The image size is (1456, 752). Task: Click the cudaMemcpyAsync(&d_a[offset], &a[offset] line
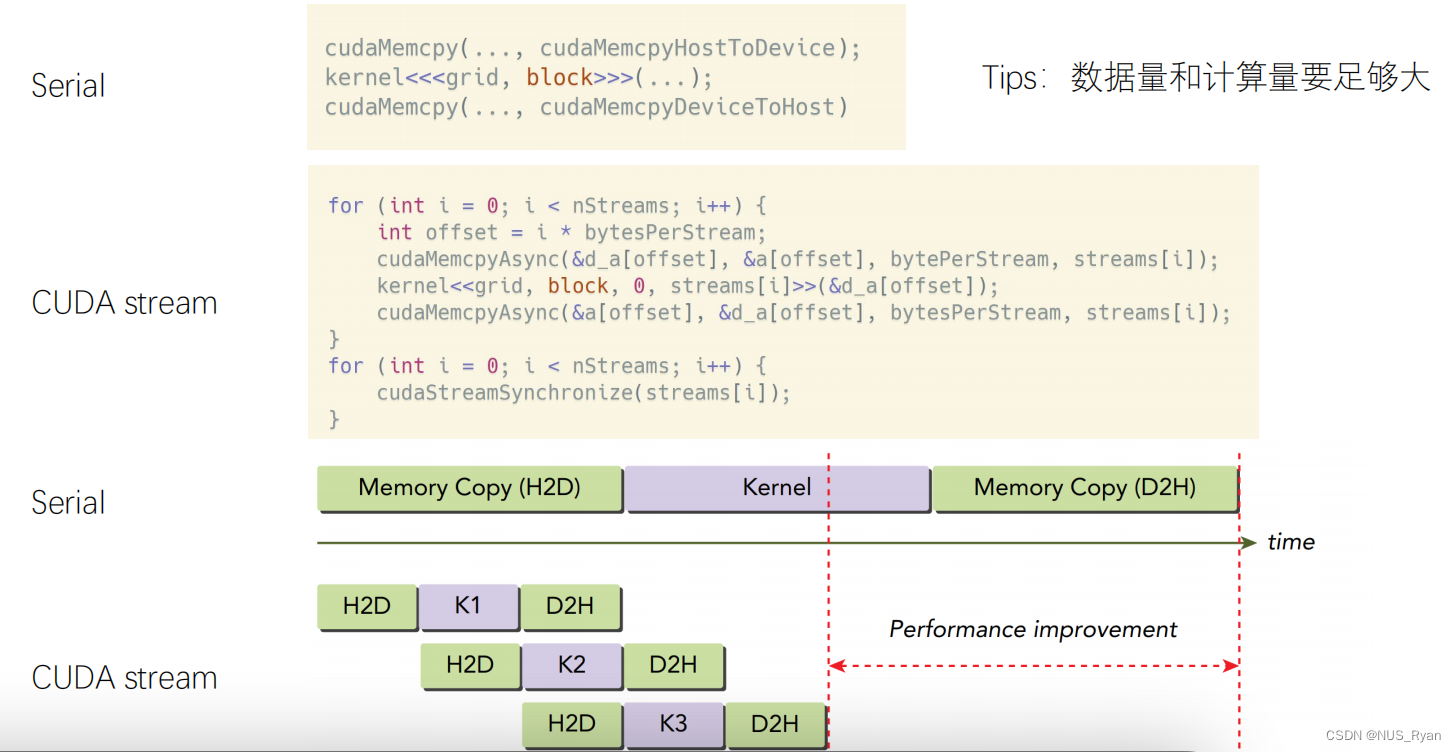point(798,259)
